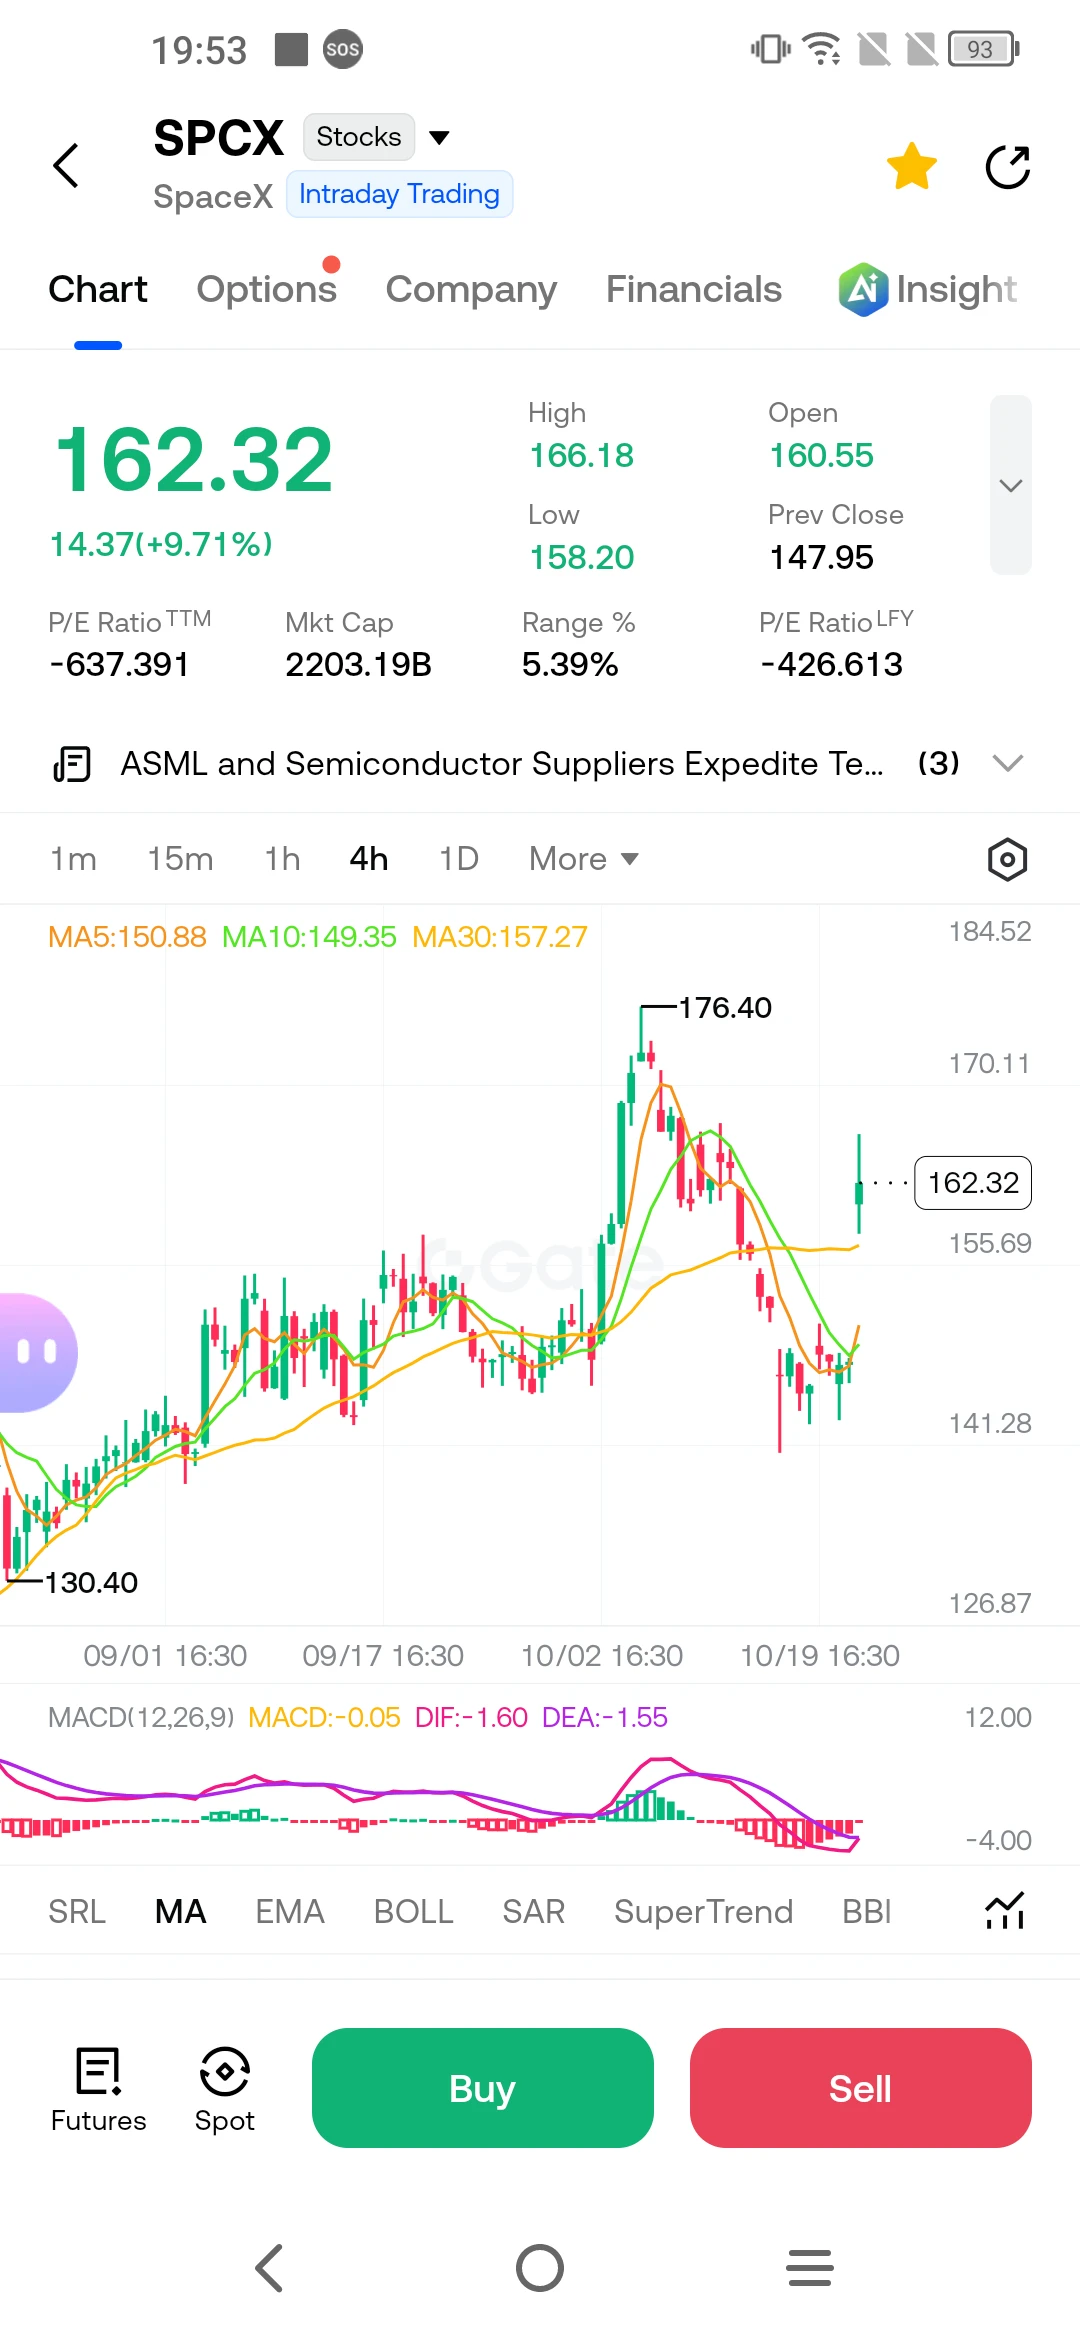Select the BOLL indicator
This screenshot has width=1080, height=2340.
click(414, 1911)
